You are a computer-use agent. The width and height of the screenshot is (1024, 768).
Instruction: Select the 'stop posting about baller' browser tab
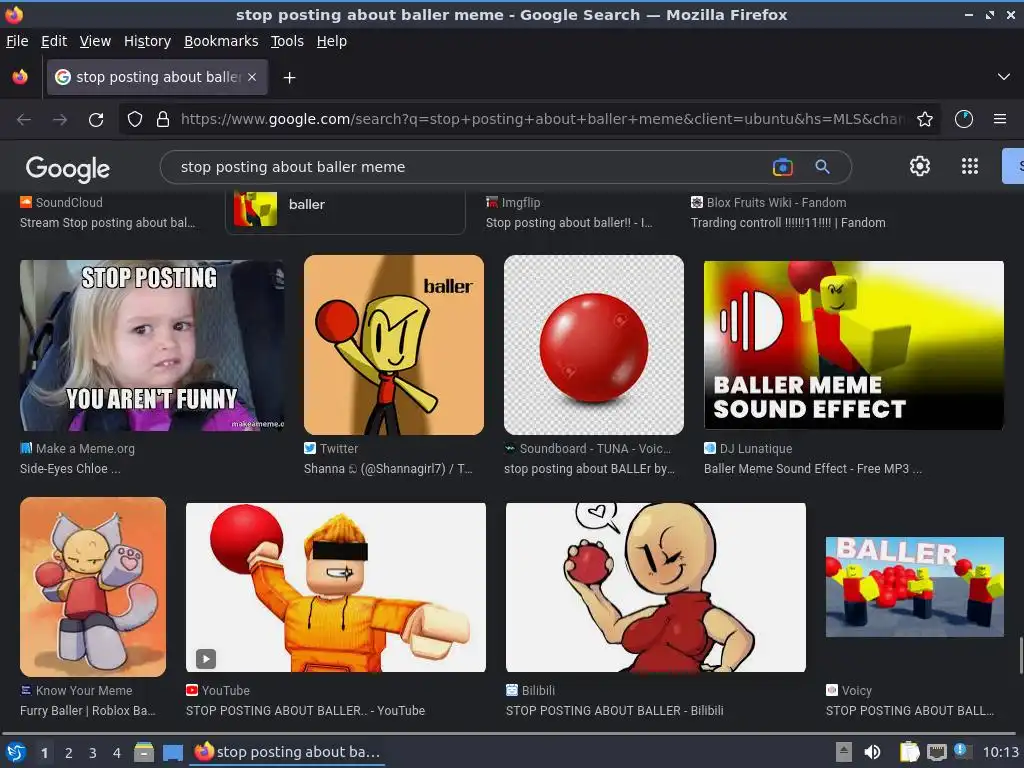pyautogui.click(x=157, y=77)
